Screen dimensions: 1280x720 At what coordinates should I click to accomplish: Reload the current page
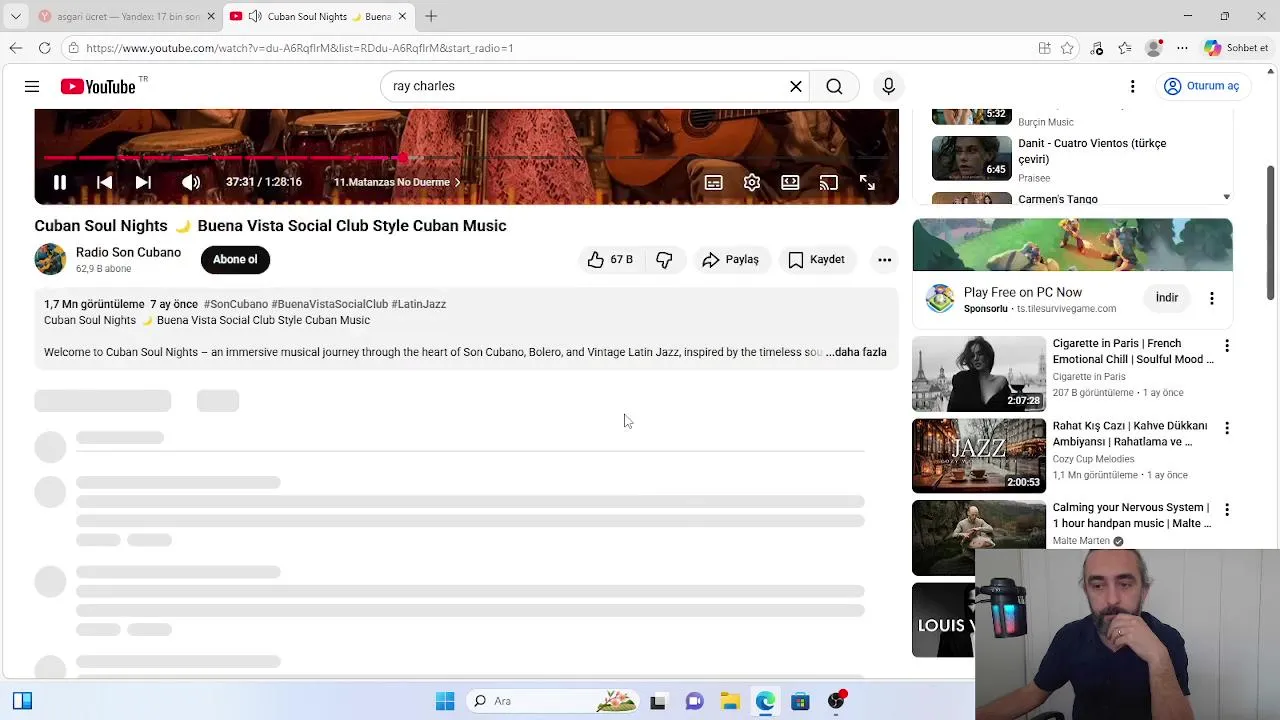click(45, 48)
